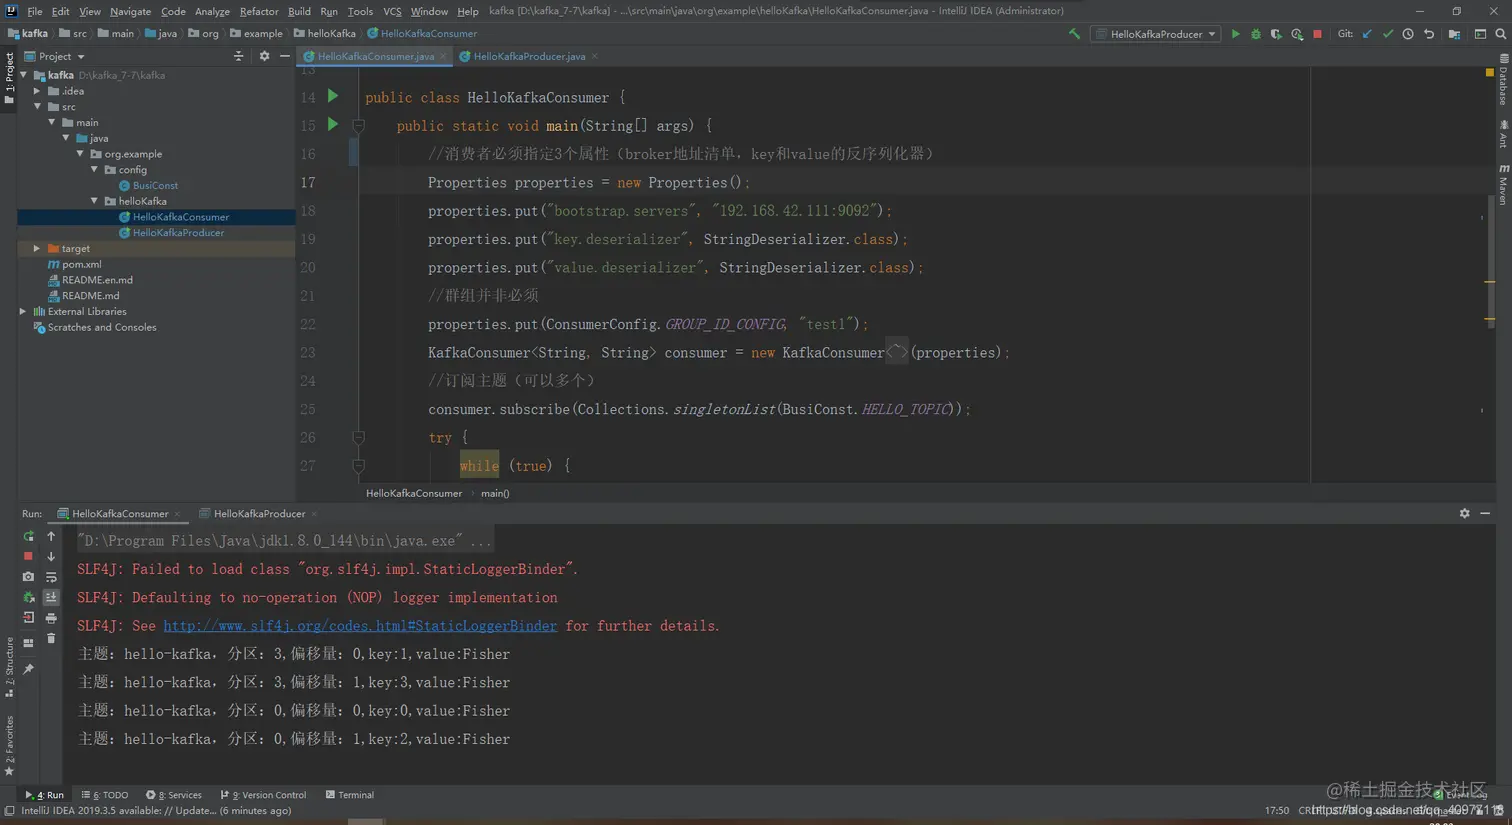Click the Build Project hammer icon
1512x825 pixels.
click(1074, 34)
